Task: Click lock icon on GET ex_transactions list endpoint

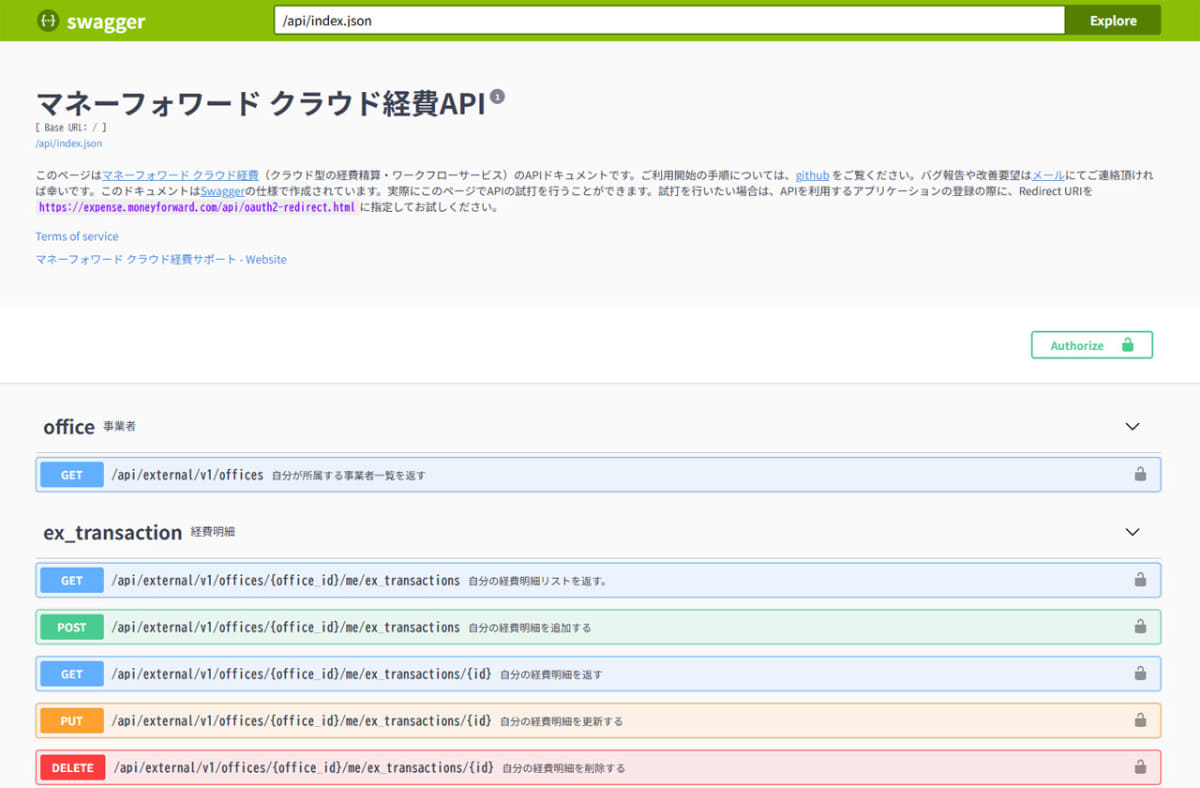Action: 1138,580
